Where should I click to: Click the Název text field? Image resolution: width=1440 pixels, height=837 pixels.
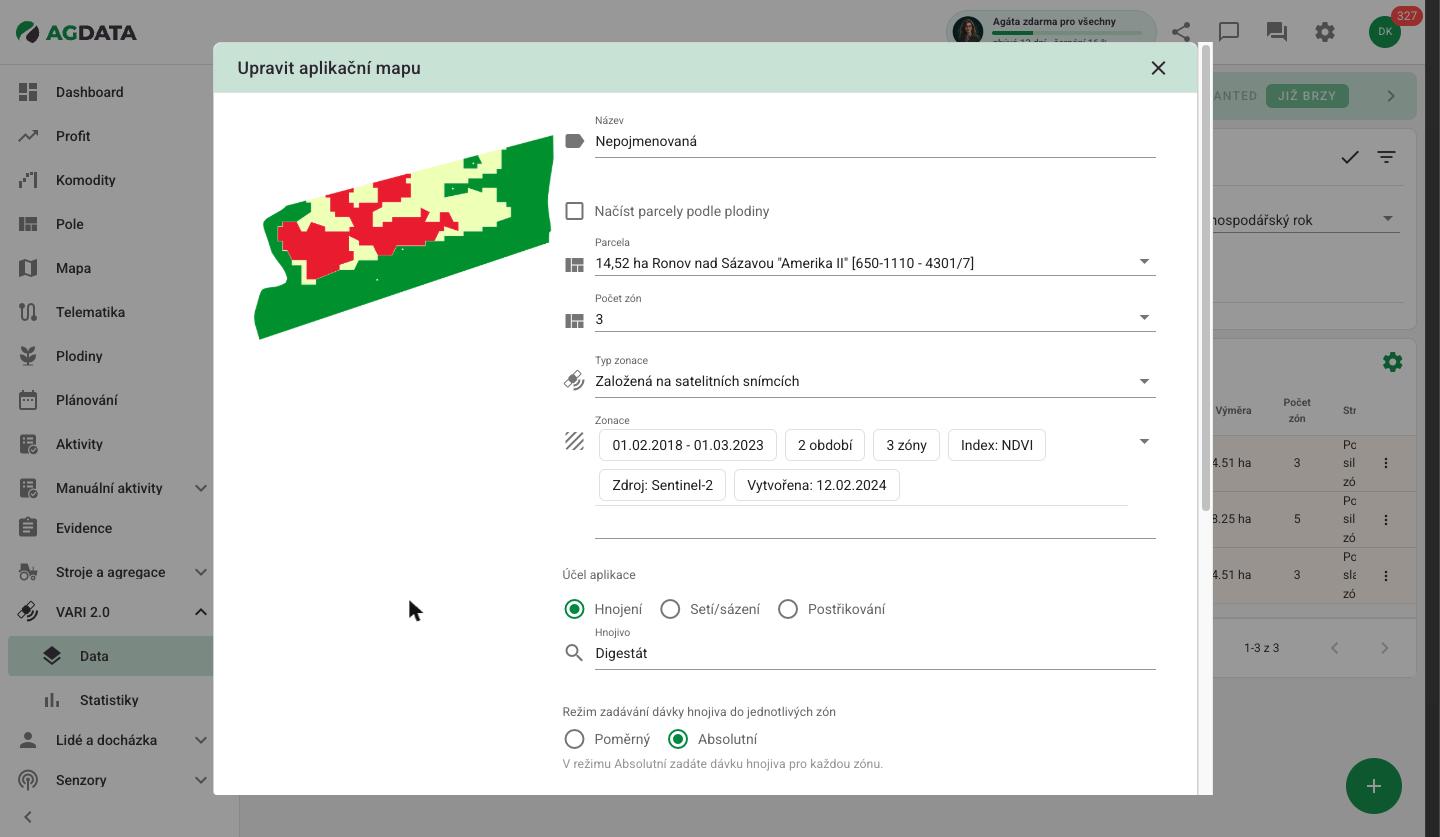point(875,141)
